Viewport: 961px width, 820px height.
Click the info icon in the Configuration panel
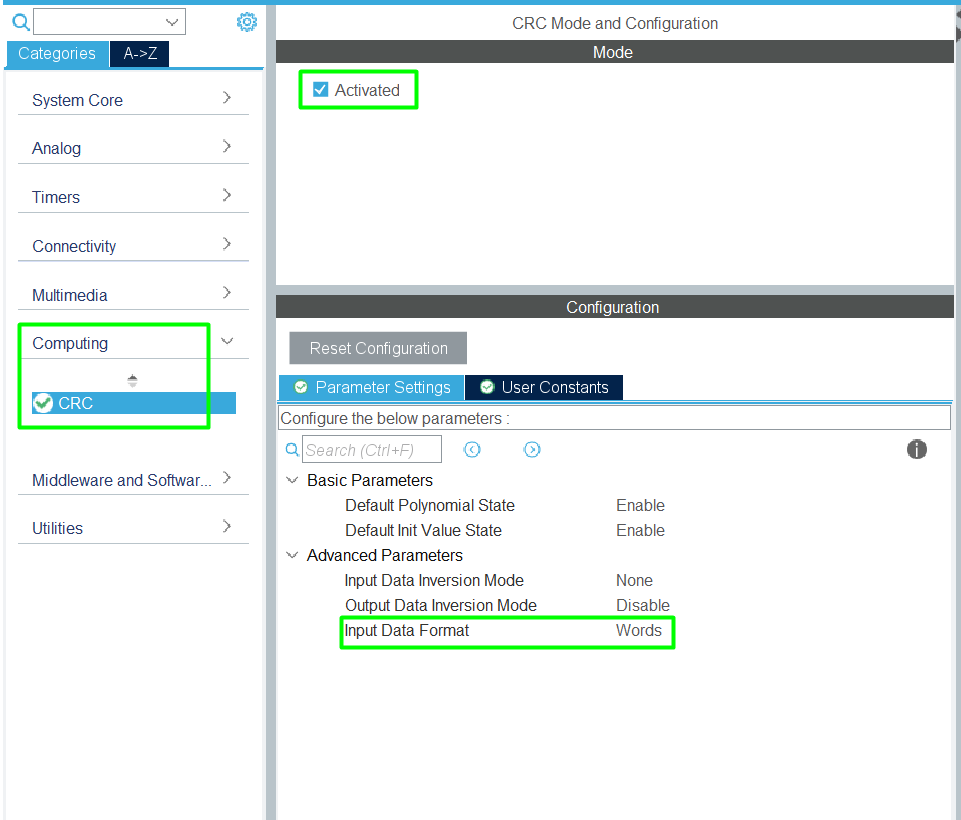(916, 449)
